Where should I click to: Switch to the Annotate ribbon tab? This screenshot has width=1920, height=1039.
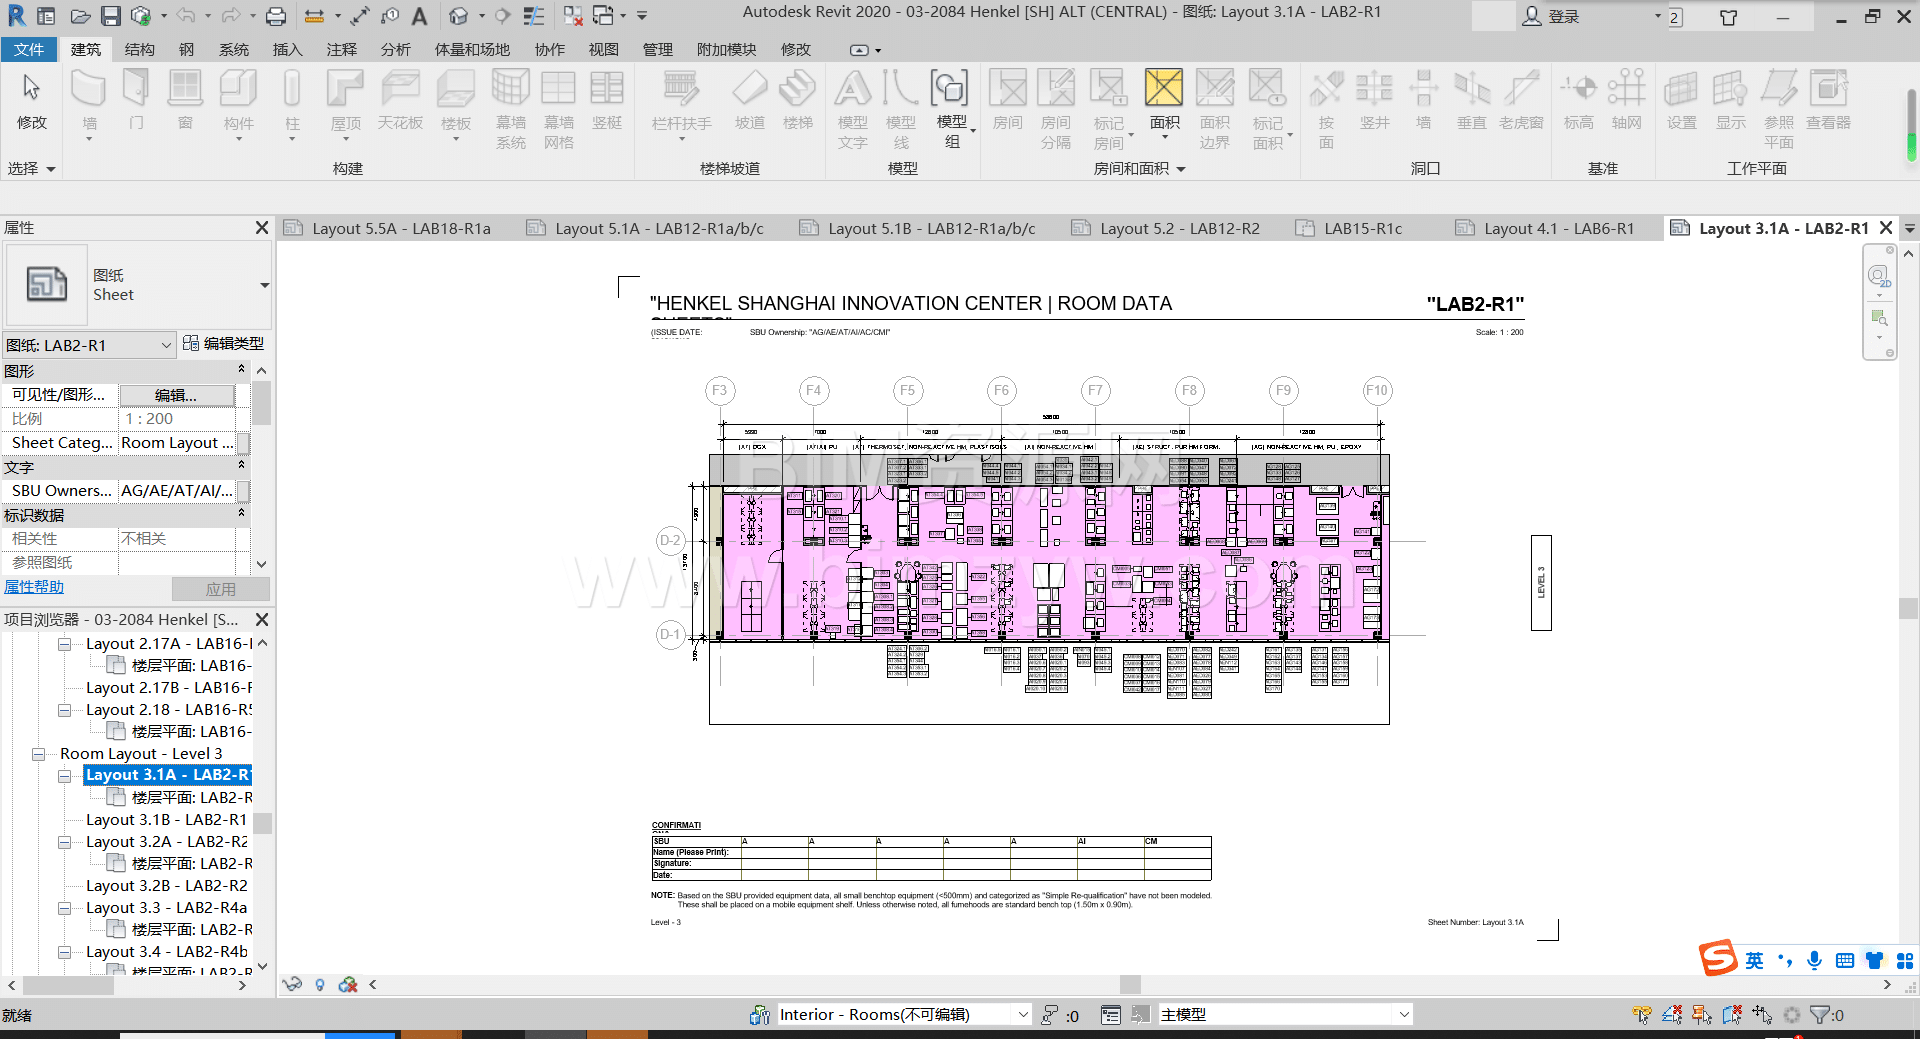(x=341, y=49)
